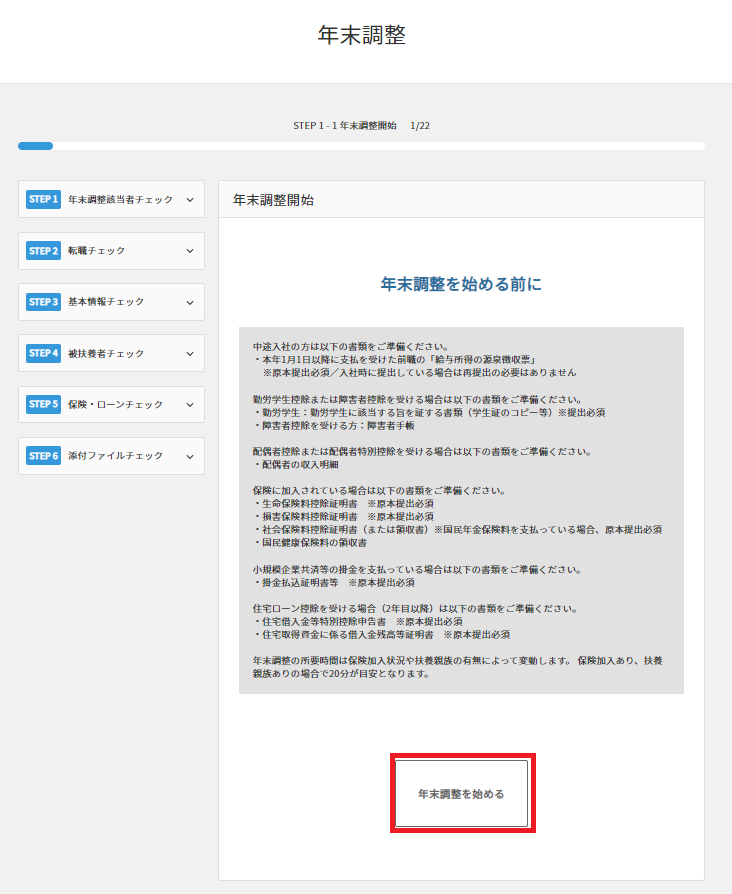Image resolution: width=732 pixels, height=894 pixels.
Task: Click the 年末調整 page title
Action: click(x=361, y=36)
